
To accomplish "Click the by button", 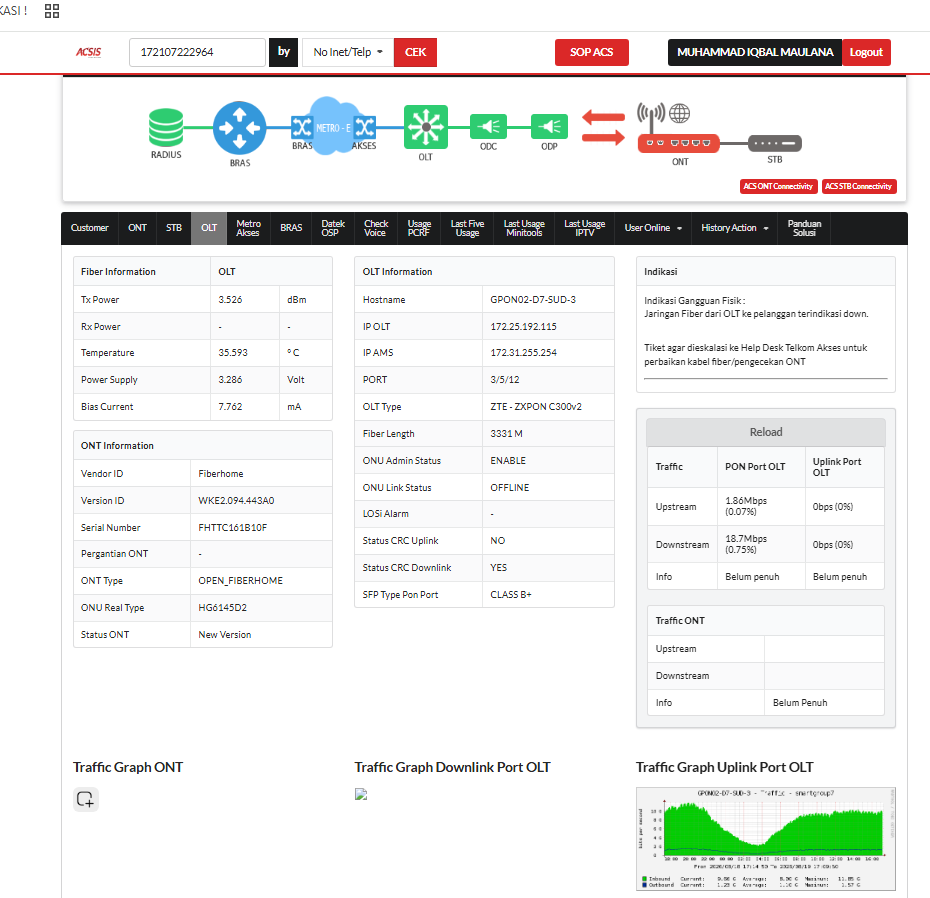I will point(284,52).
